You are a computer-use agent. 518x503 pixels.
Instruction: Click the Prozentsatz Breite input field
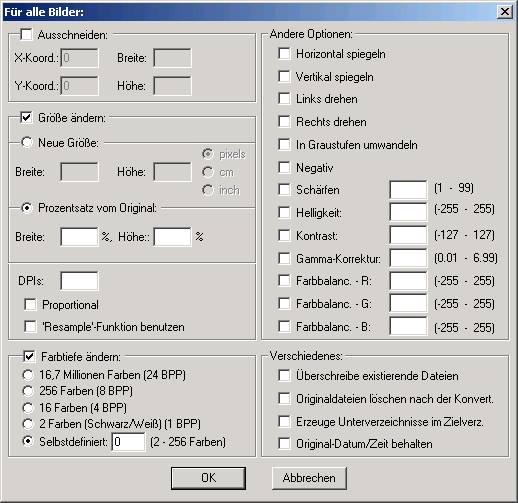(79, 237)
